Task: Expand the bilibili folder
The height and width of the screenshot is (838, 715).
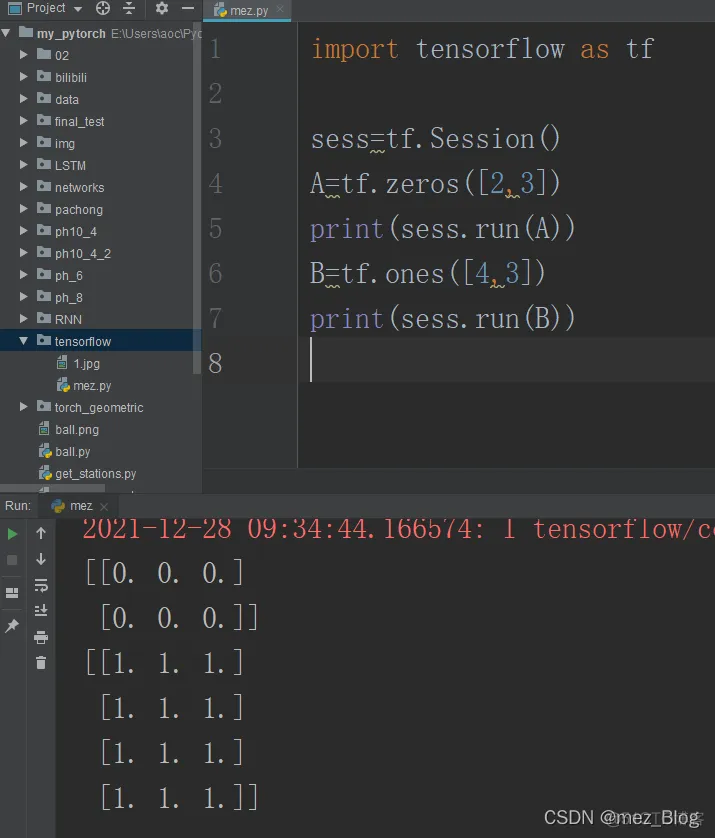Action: click(24, 77)
